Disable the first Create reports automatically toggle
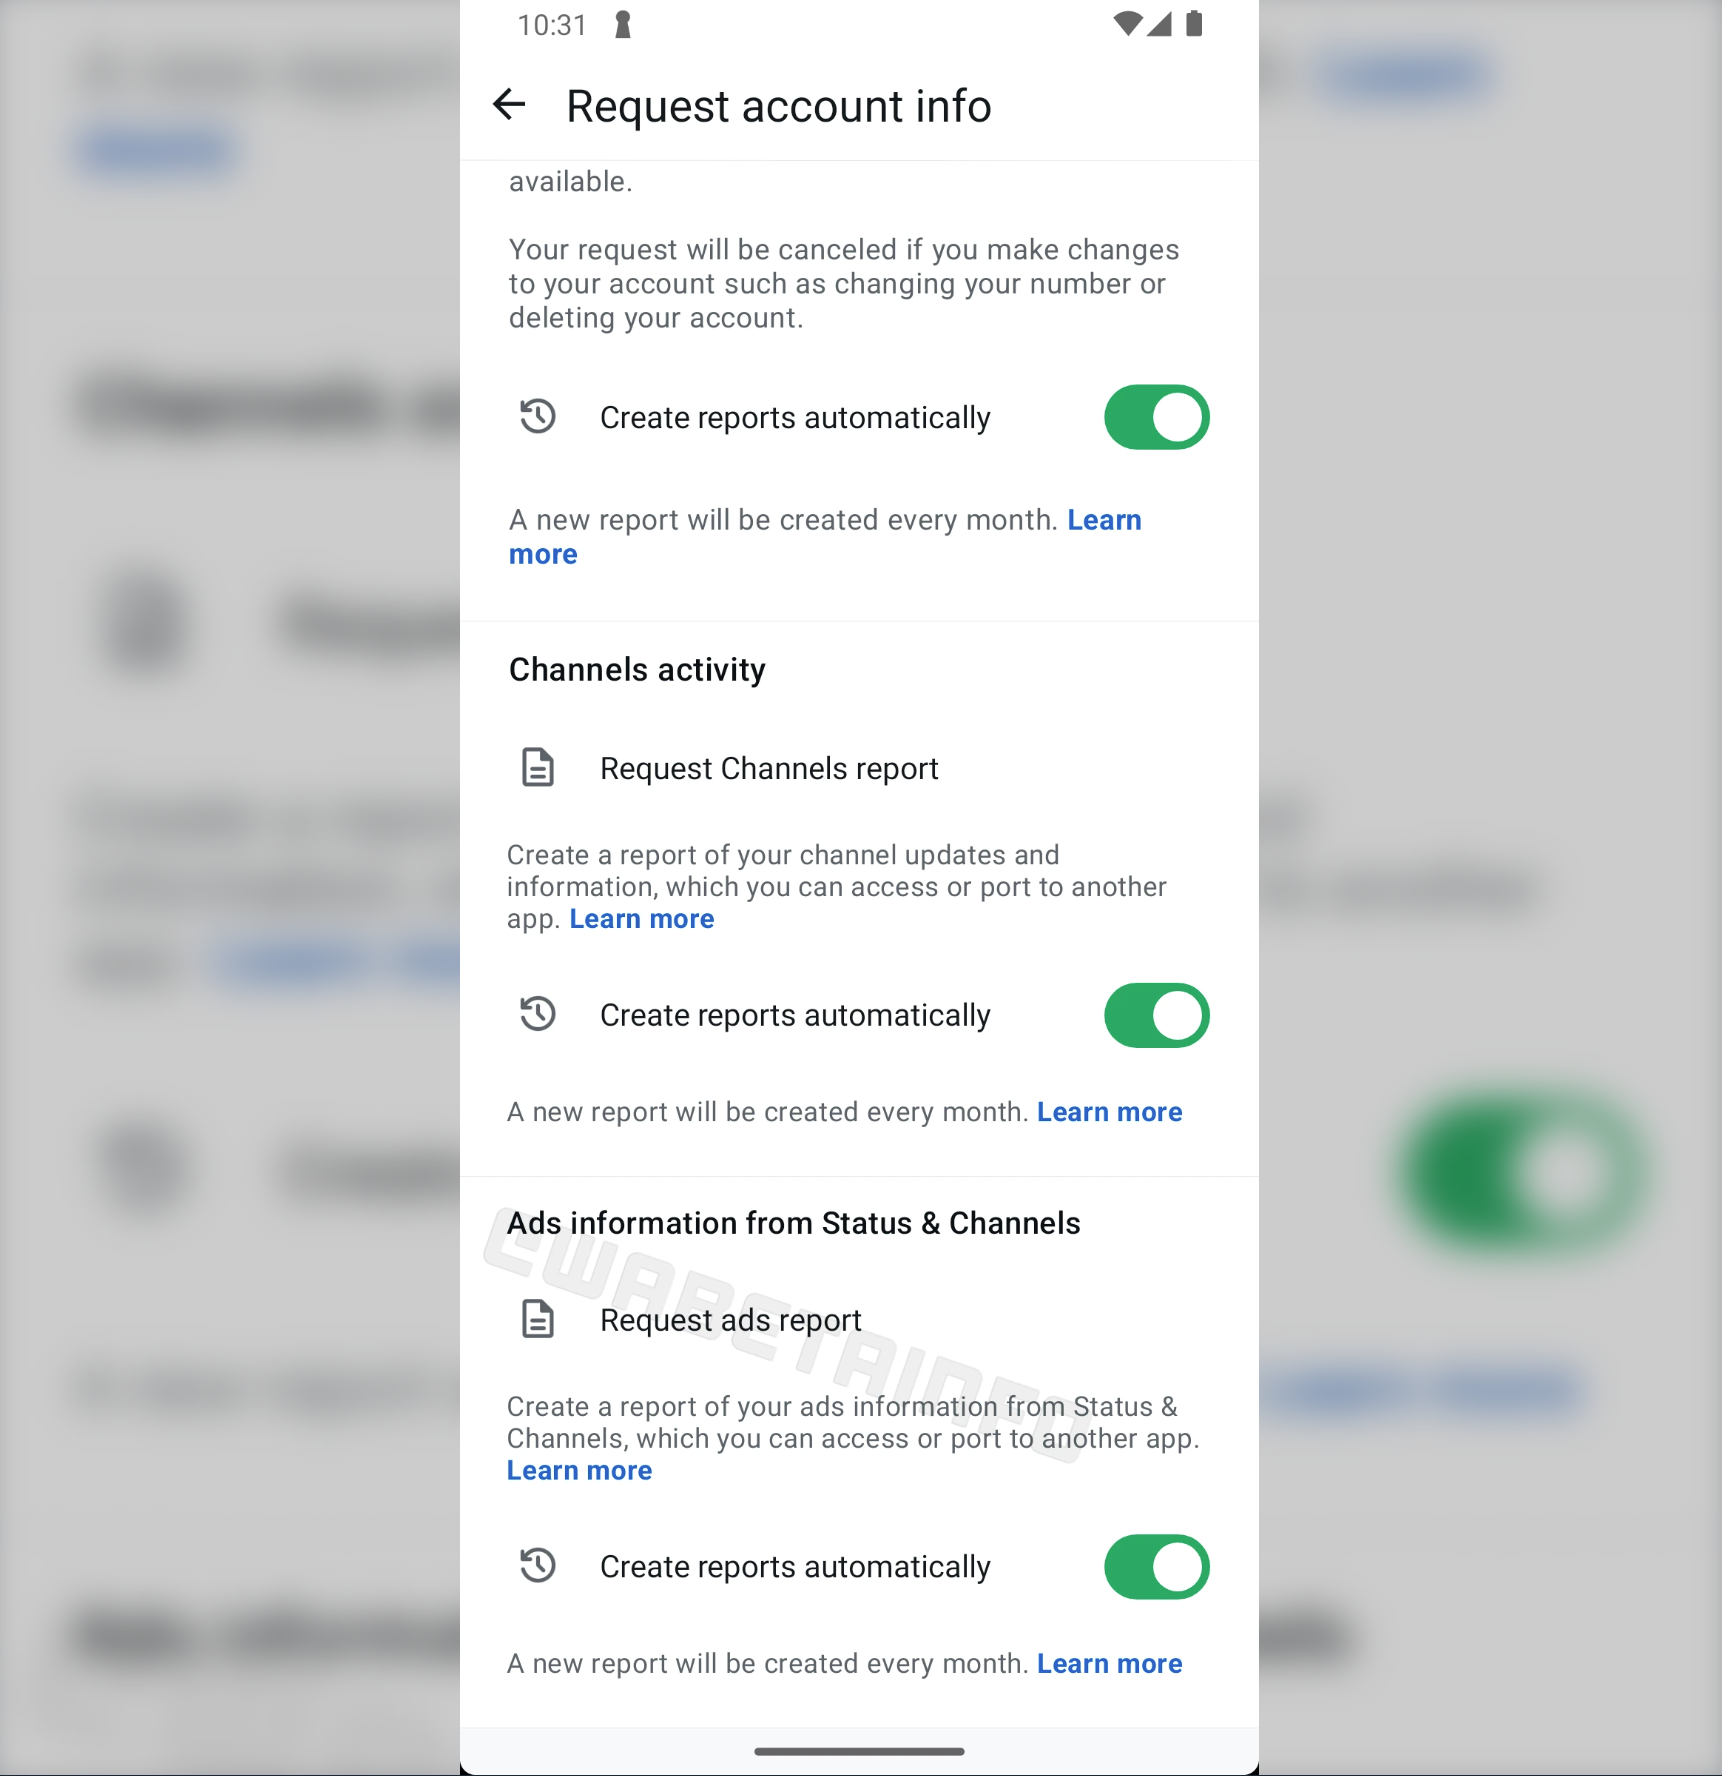This screenshot has height=1776, width=1722. tap(1157, 417)
